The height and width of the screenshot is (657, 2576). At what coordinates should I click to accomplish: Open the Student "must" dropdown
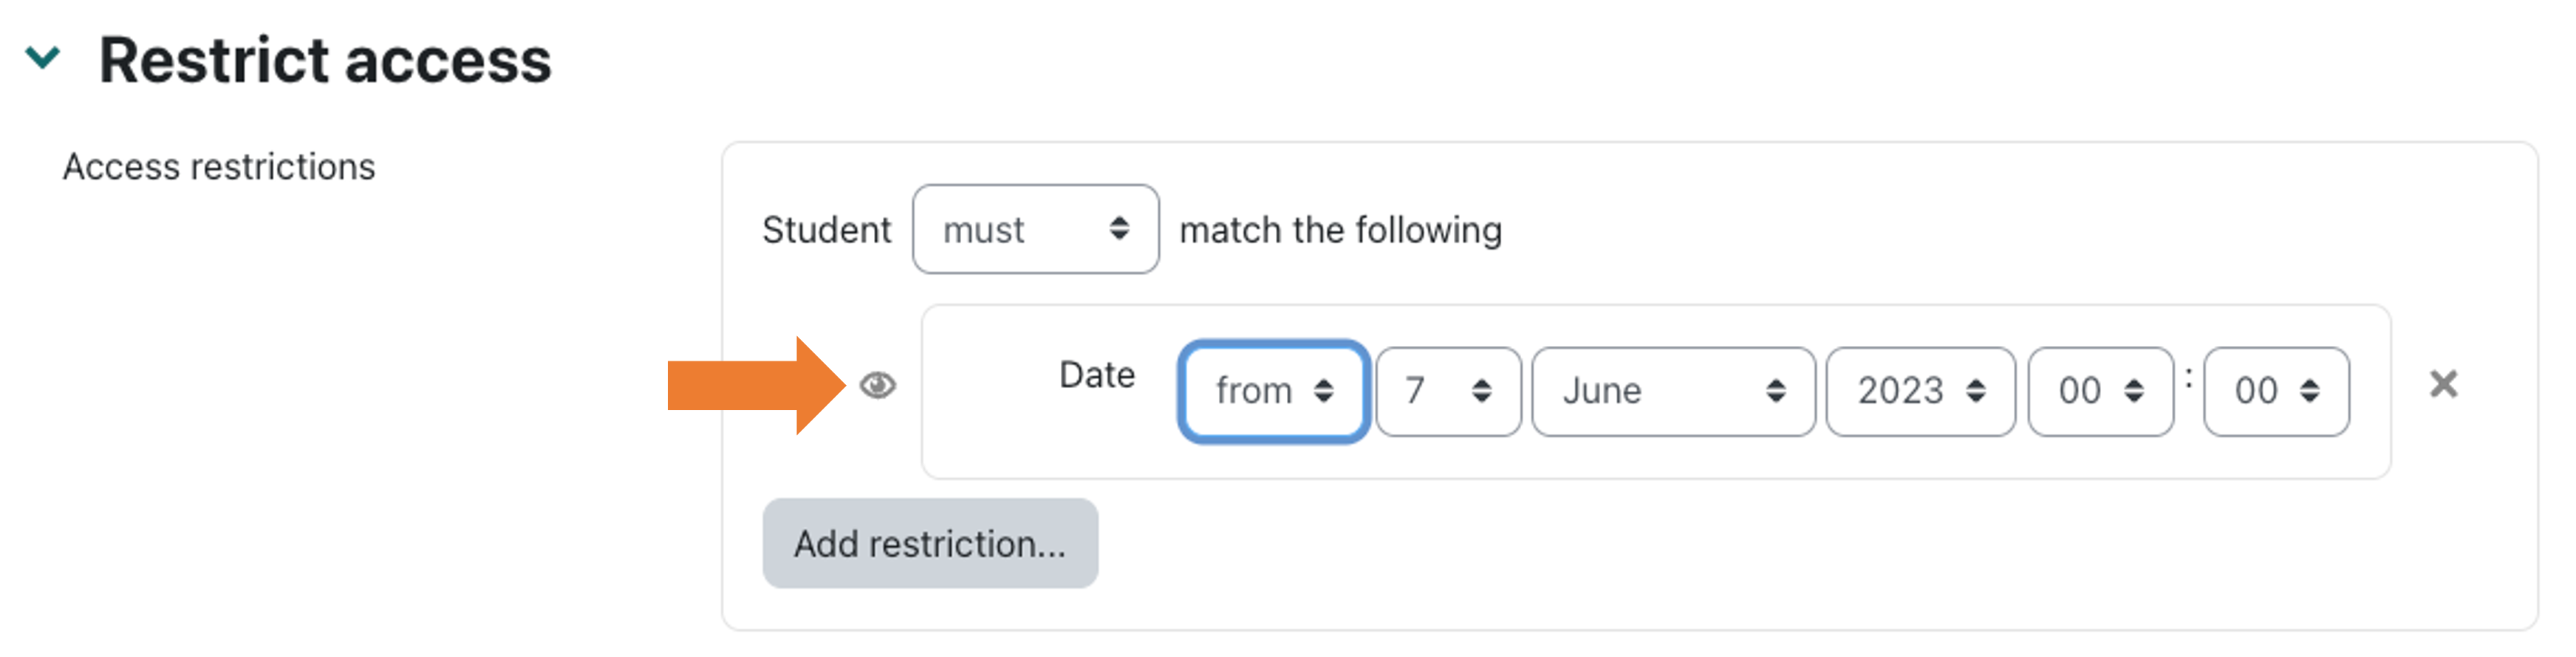point(1034,229)
